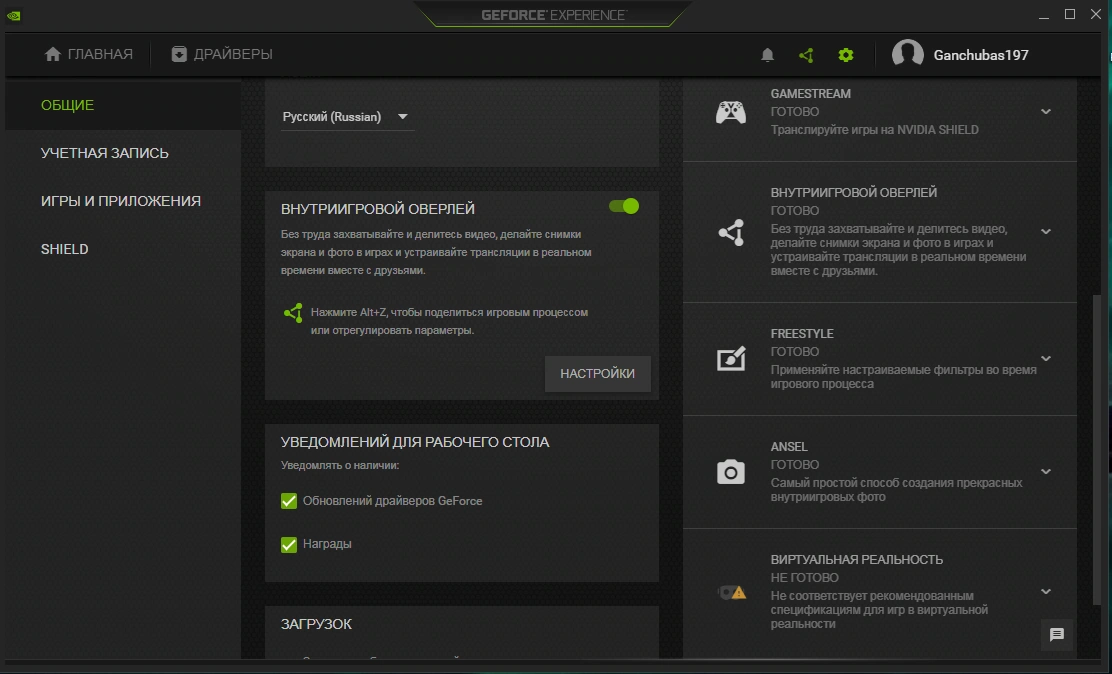This screenshot has width=1112, height=674.
Task: Click the virtual reality warning icon
Action: [731, 592]
